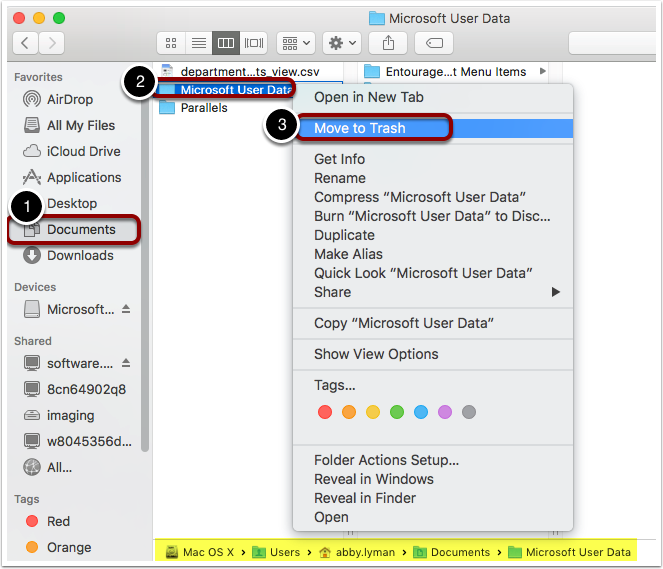
Task: Select shared computer w8045356d
Action: click(x=89, y=441)
